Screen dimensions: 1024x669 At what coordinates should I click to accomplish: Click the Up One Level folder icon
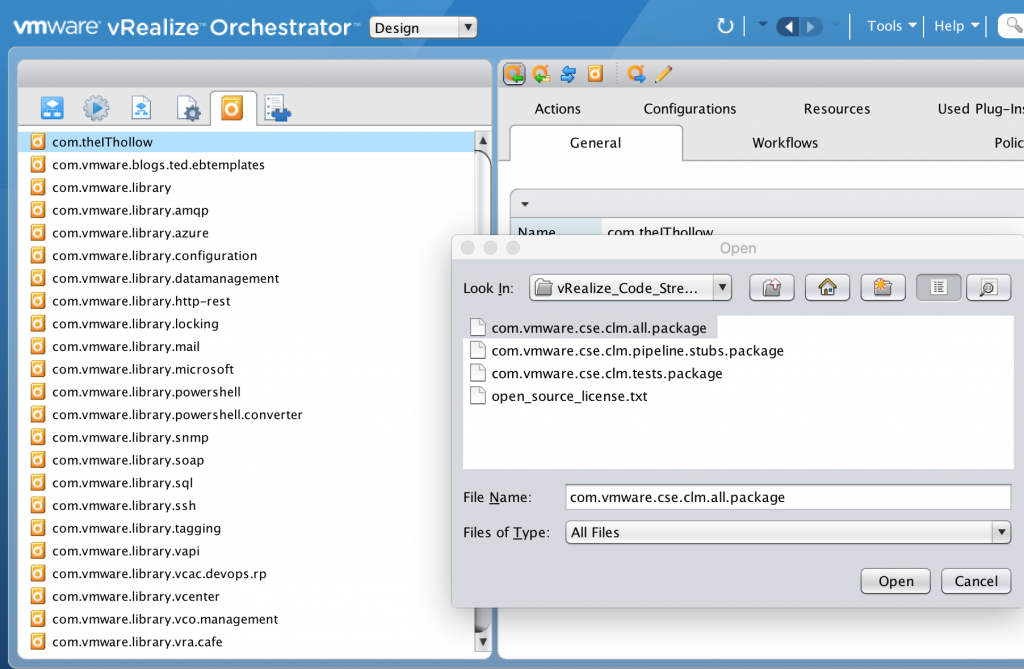click(x=771, y=288)
